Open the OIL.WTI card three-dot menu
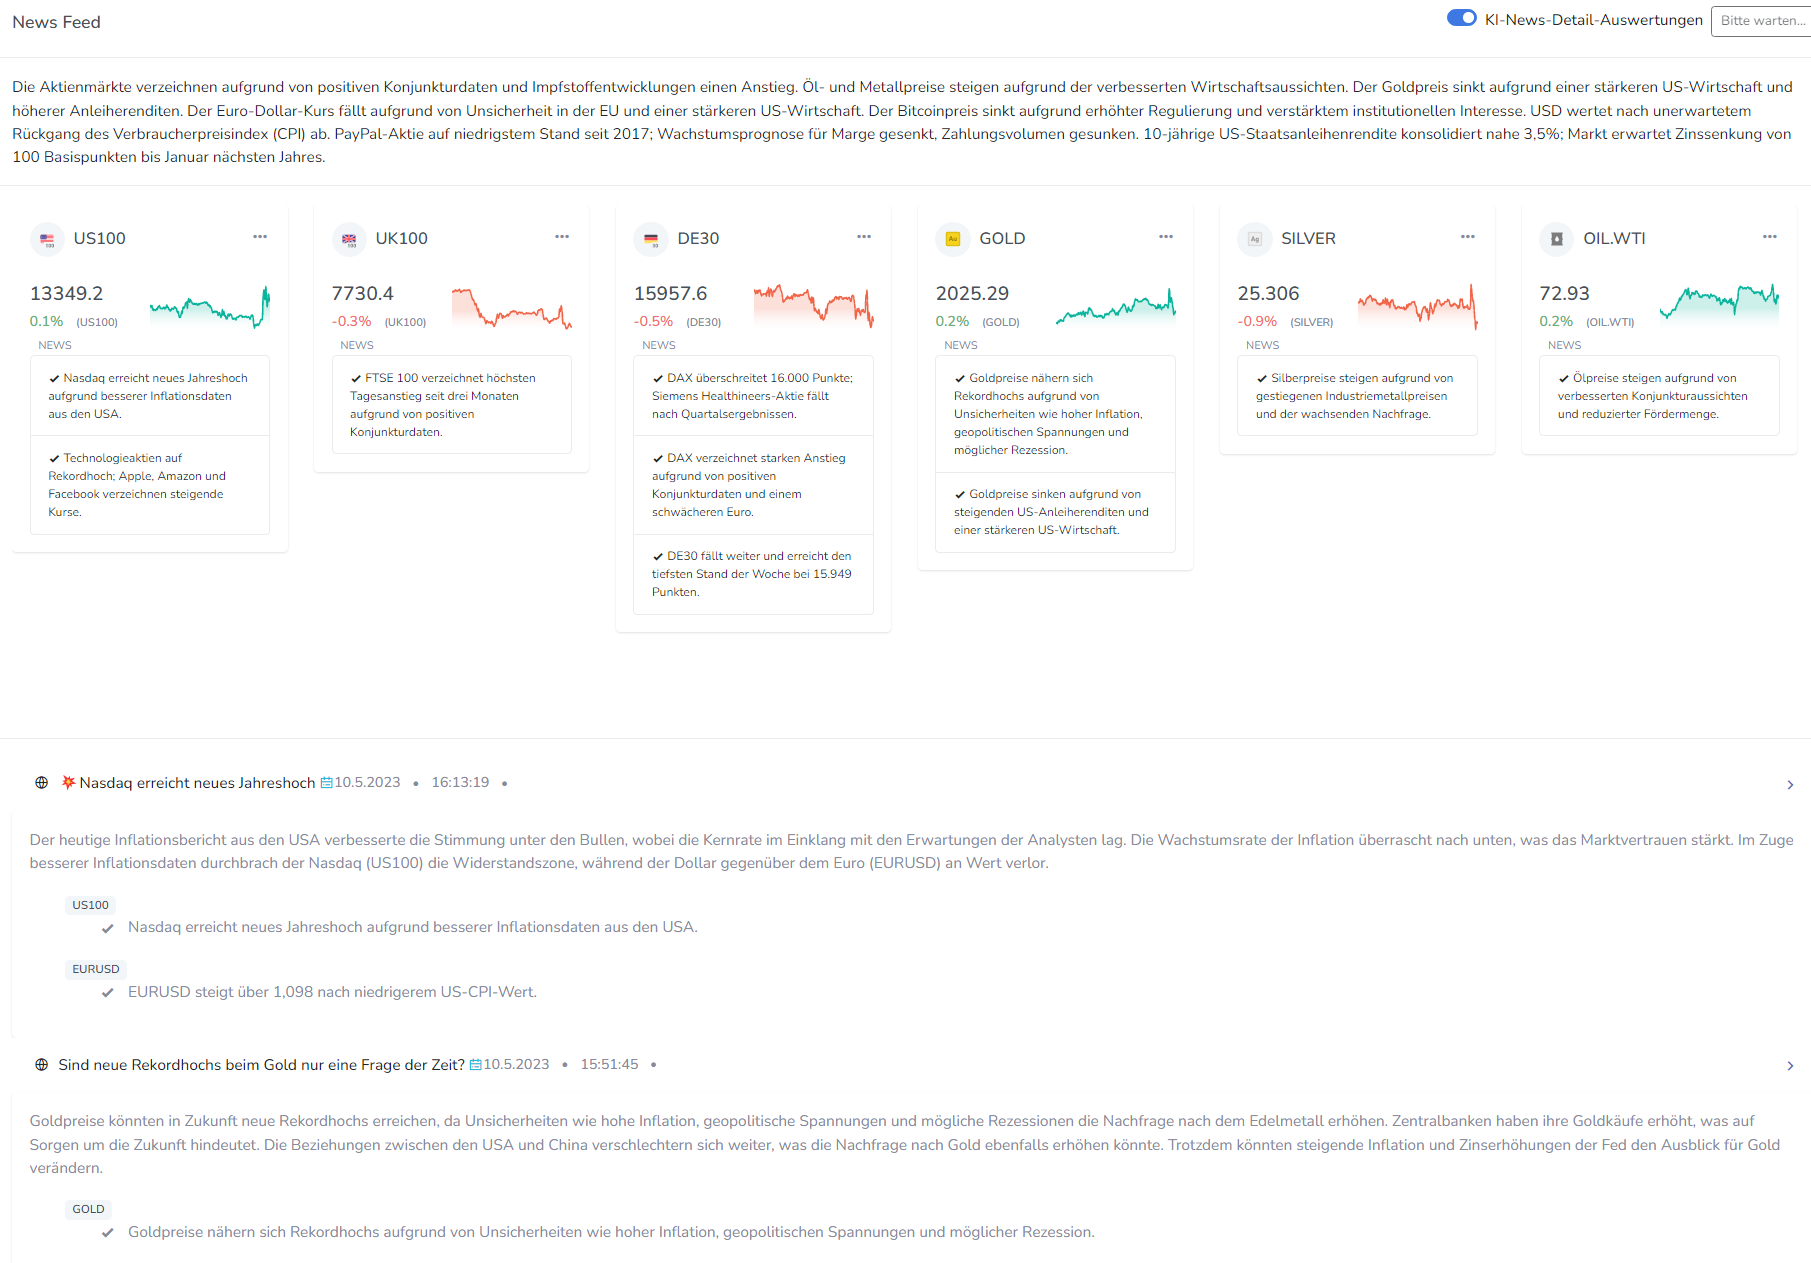Image resolution: width=1811 pixels, height=1263 pixels. pos(1770,237)
